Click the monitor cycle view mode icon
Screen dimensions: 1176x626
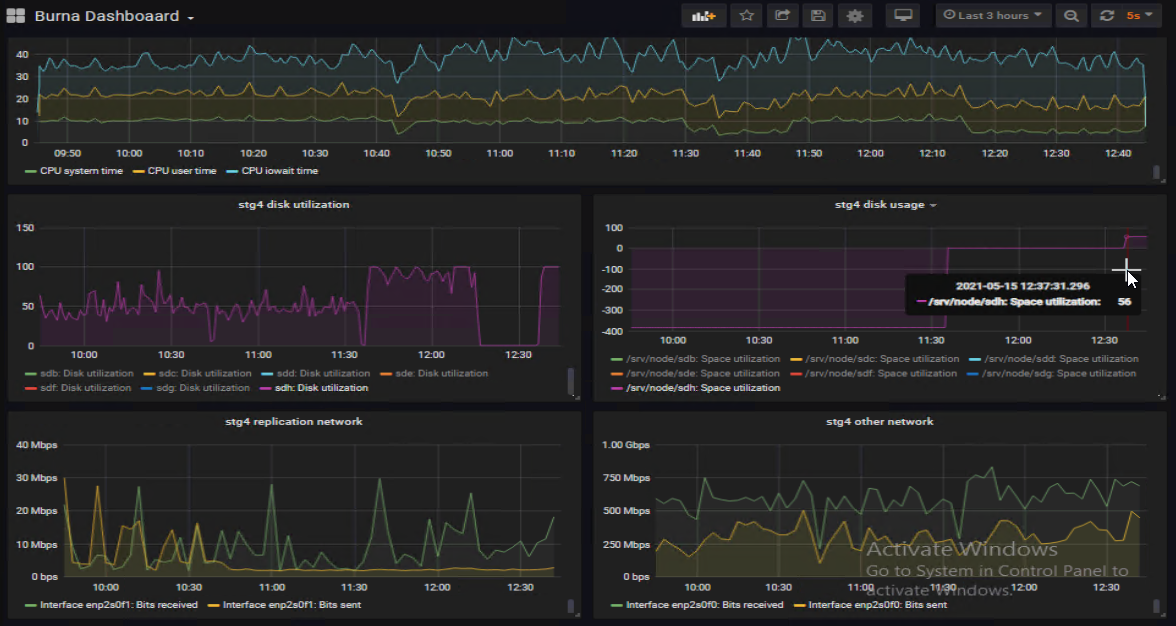pyautogui.click(x=903, y=16)
